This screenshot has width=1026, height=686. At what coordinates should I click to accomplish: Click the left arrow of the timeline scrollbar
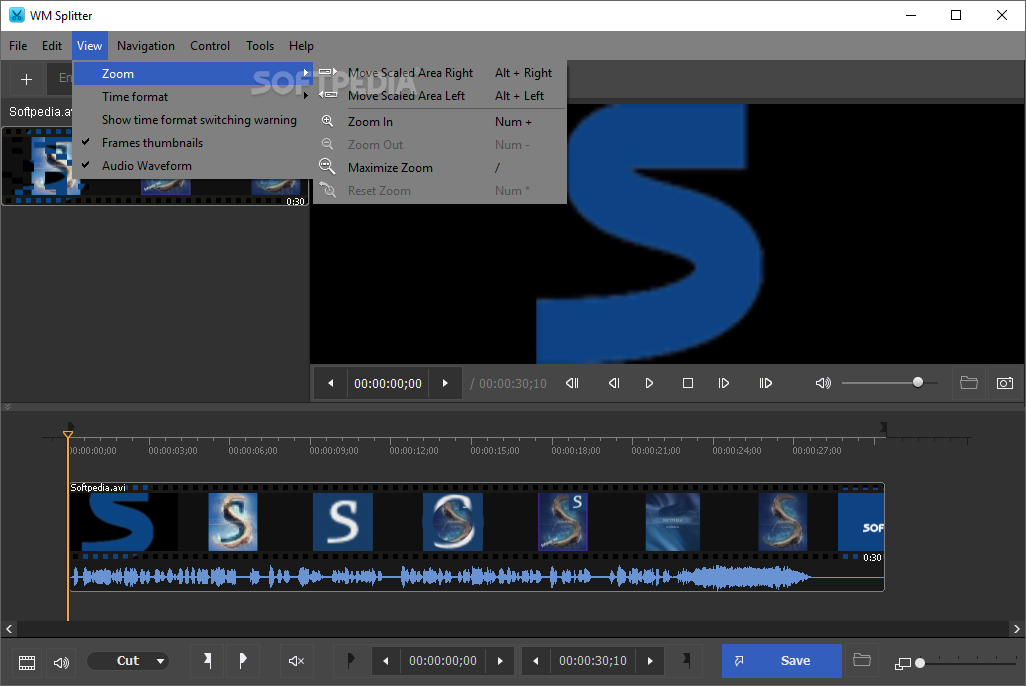[9, 629]
